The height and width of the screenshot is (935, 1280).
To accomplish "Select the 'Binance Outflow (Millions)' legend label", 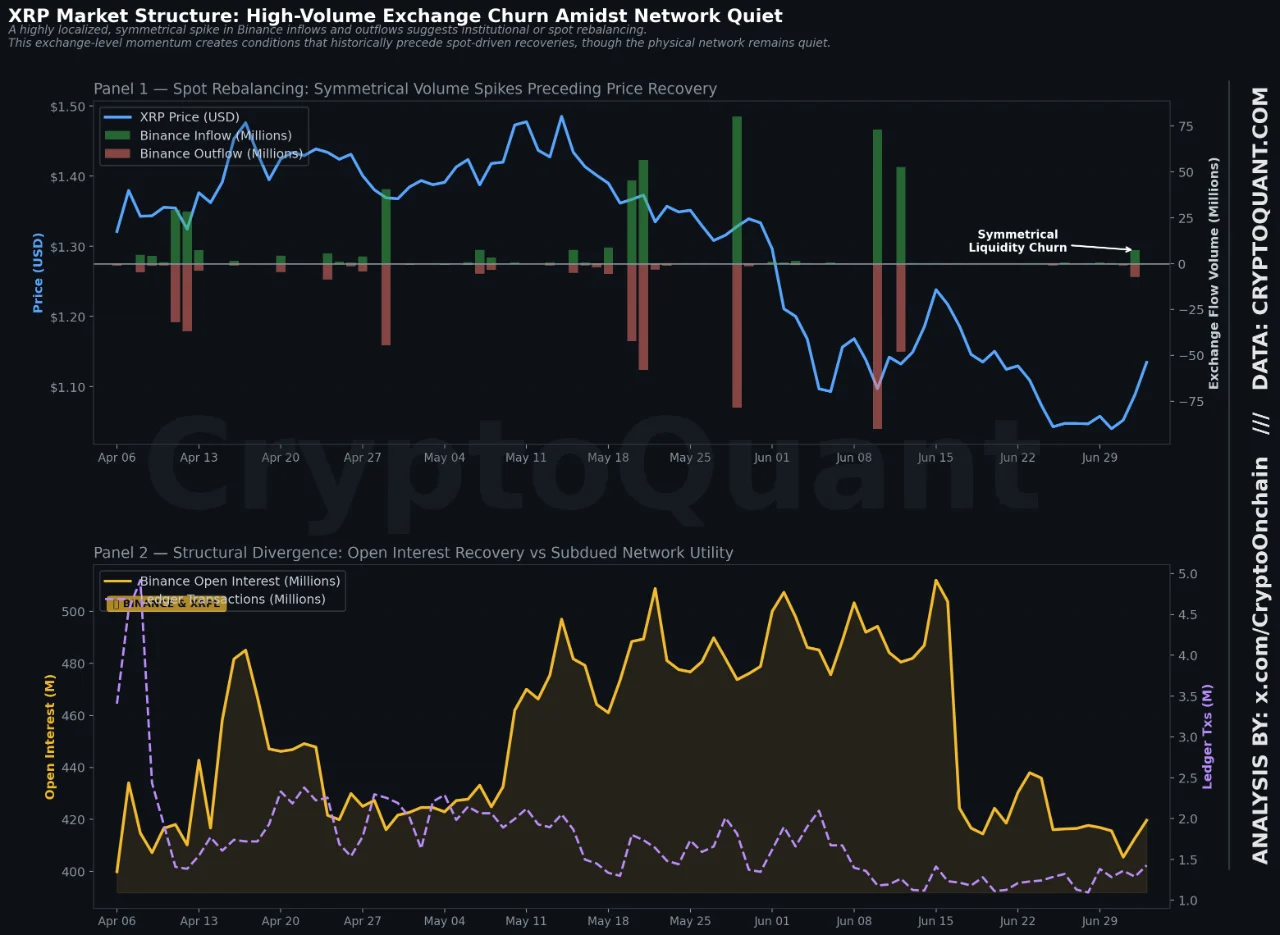I will (x=221, y=153).
